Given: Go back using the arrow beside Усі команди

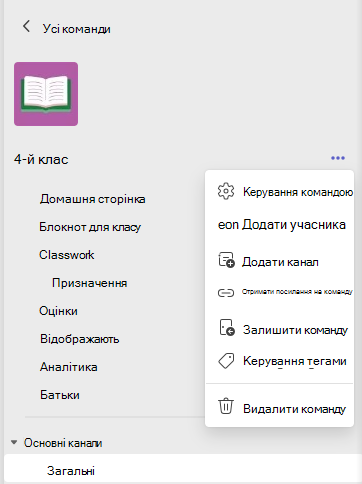Looking at the screenshot, I should pos(26,26).
